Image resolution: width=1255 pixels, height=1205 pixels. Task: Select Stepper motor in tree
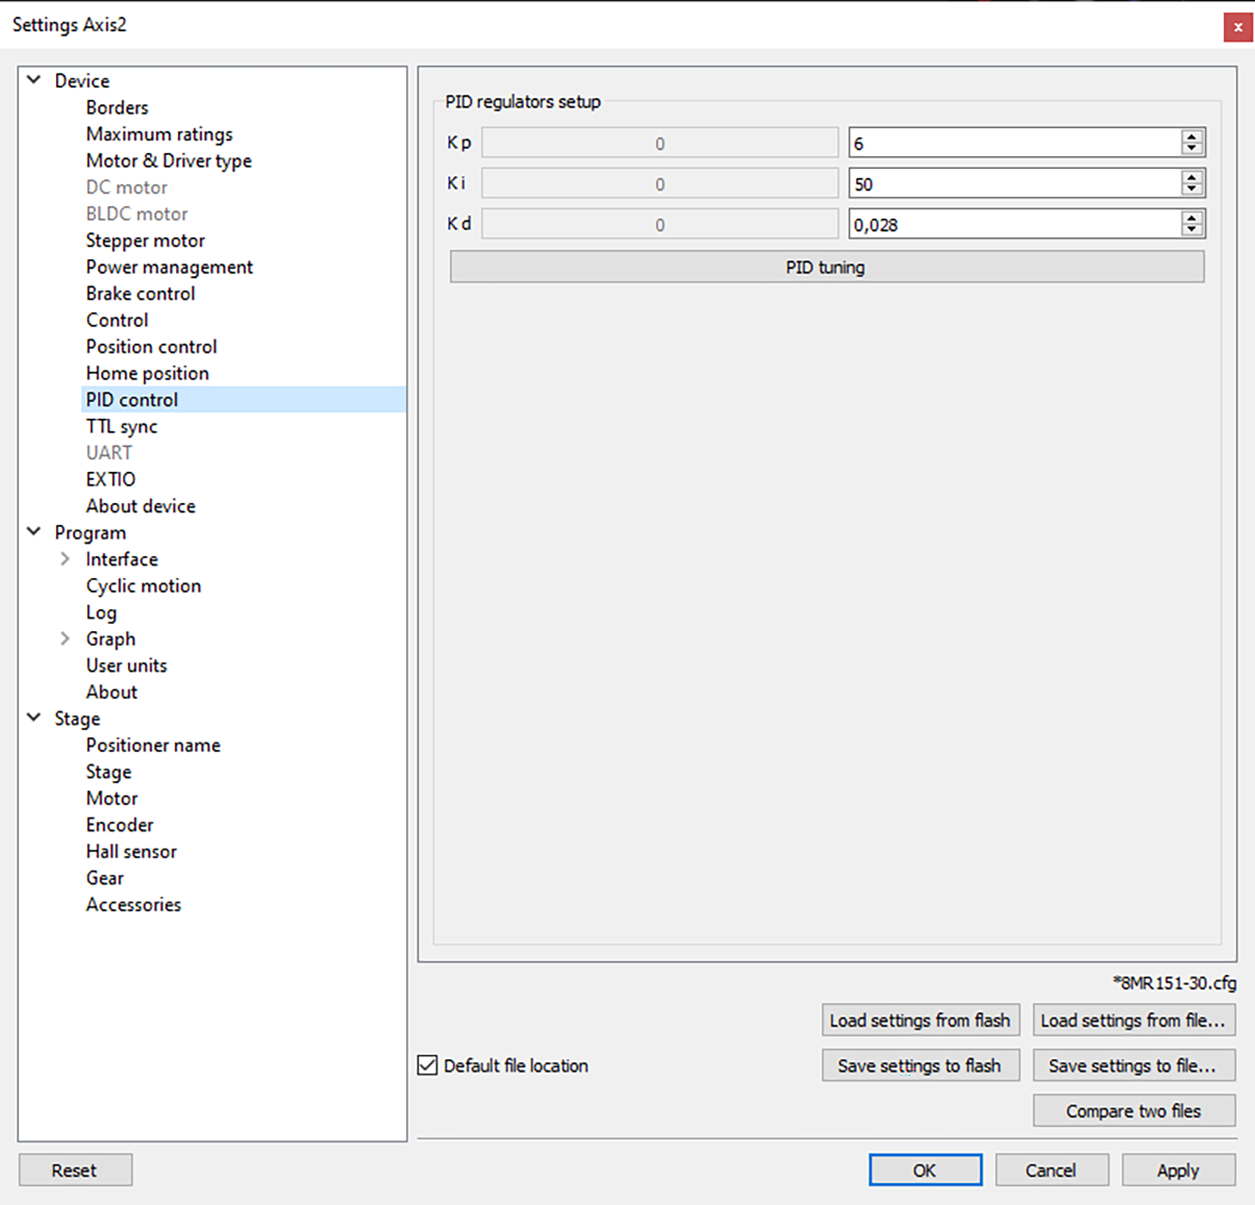145,240
